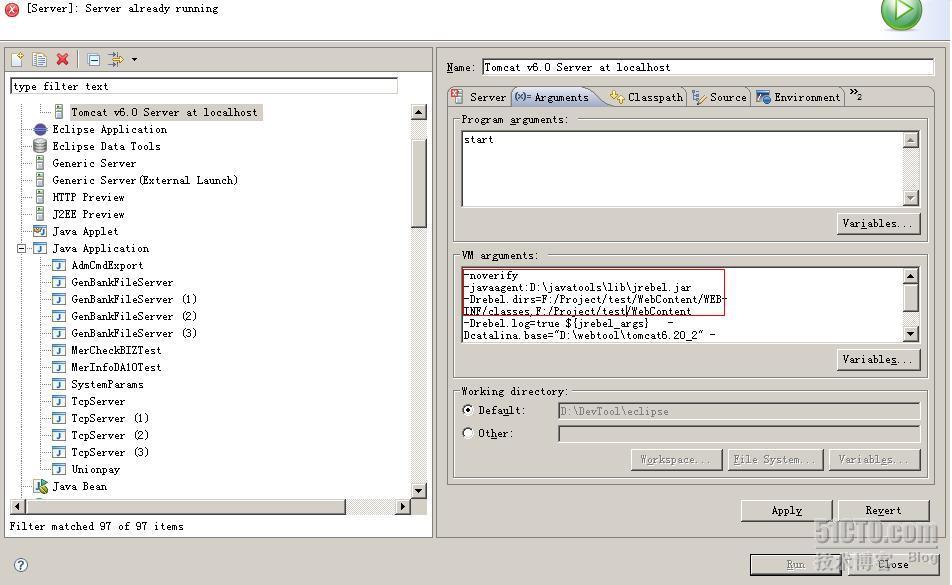Screen dimensions: 952x585
Task: Select GenBankFileServer (1) configuration
Action: (134, 299)
